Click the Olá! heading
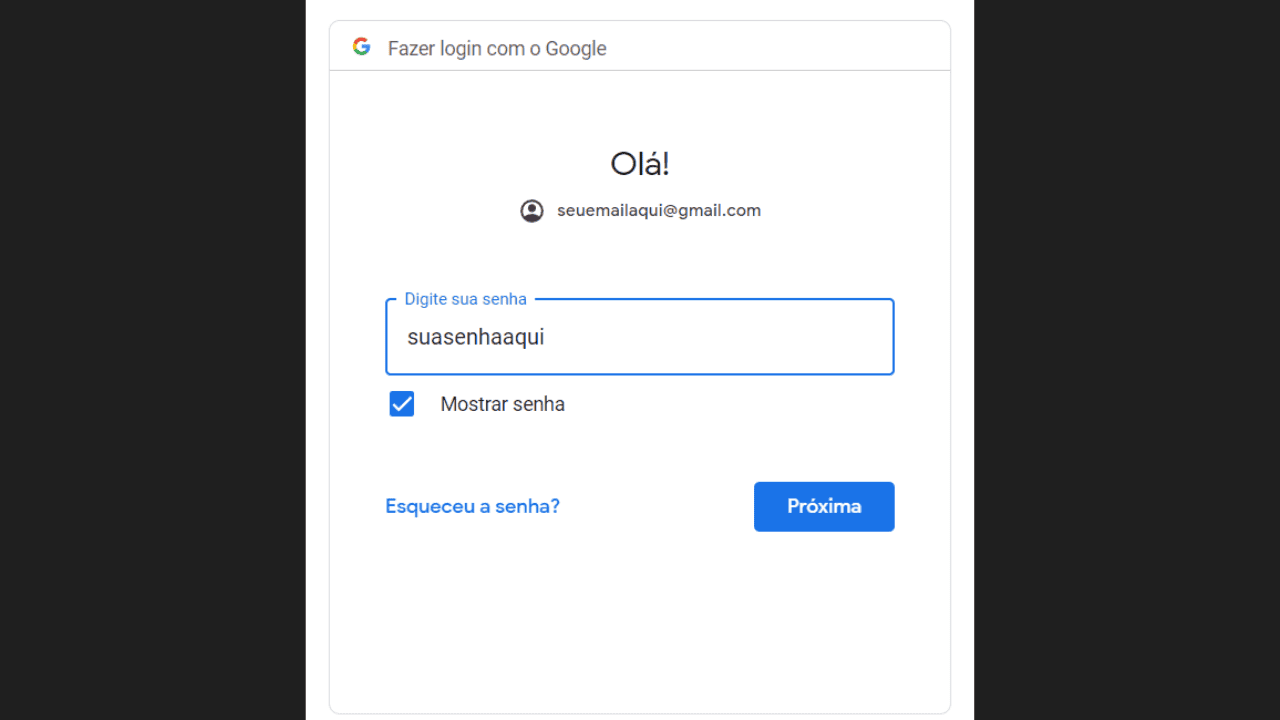Viewport: 1280px width, 720px height. pos(640,163)
